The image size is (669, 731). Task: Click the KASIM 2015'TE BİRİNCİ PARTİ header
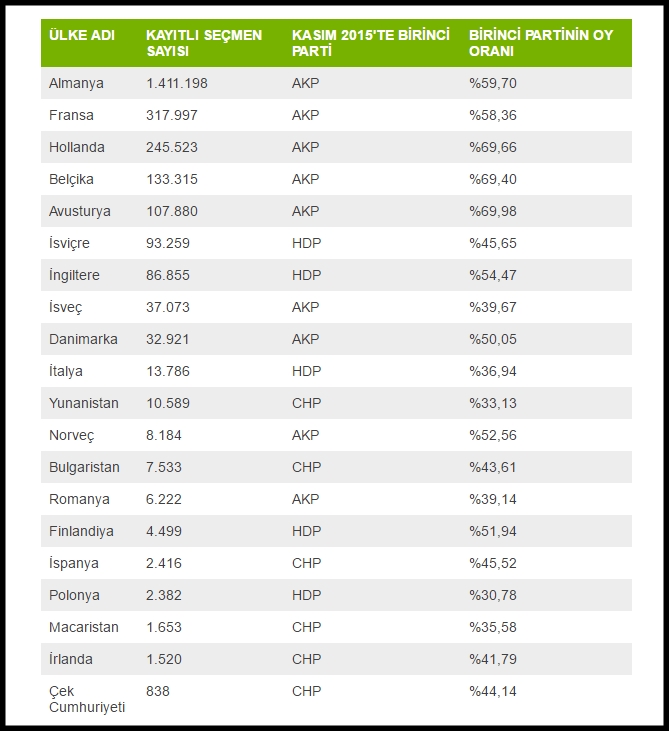(x=370, y=43)
